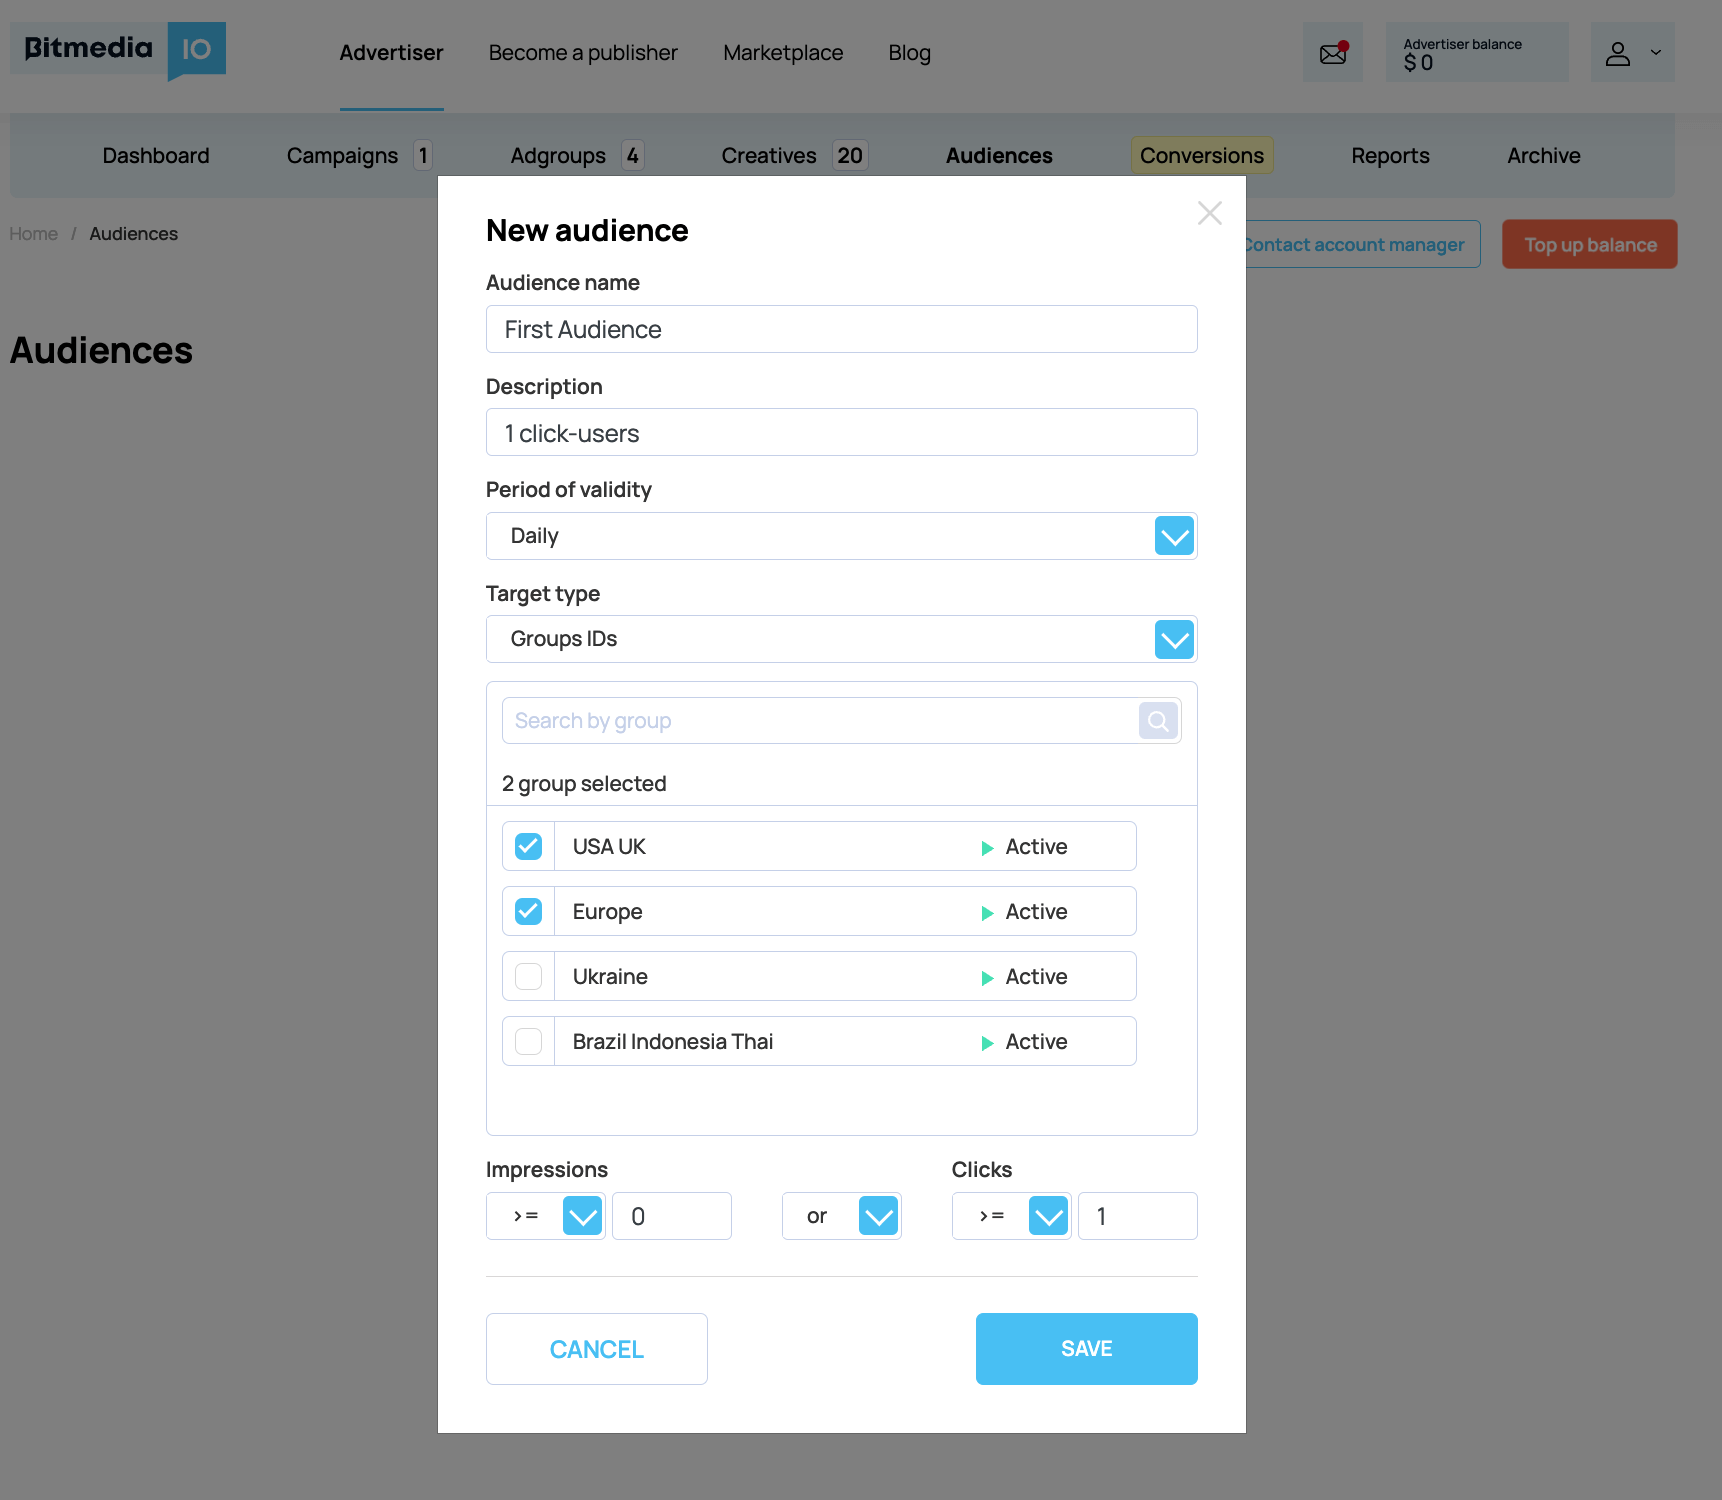Viewport: 1722px width, 1500px height.
Task: Close the New audience dialog
Action: tap(1209, 213)
